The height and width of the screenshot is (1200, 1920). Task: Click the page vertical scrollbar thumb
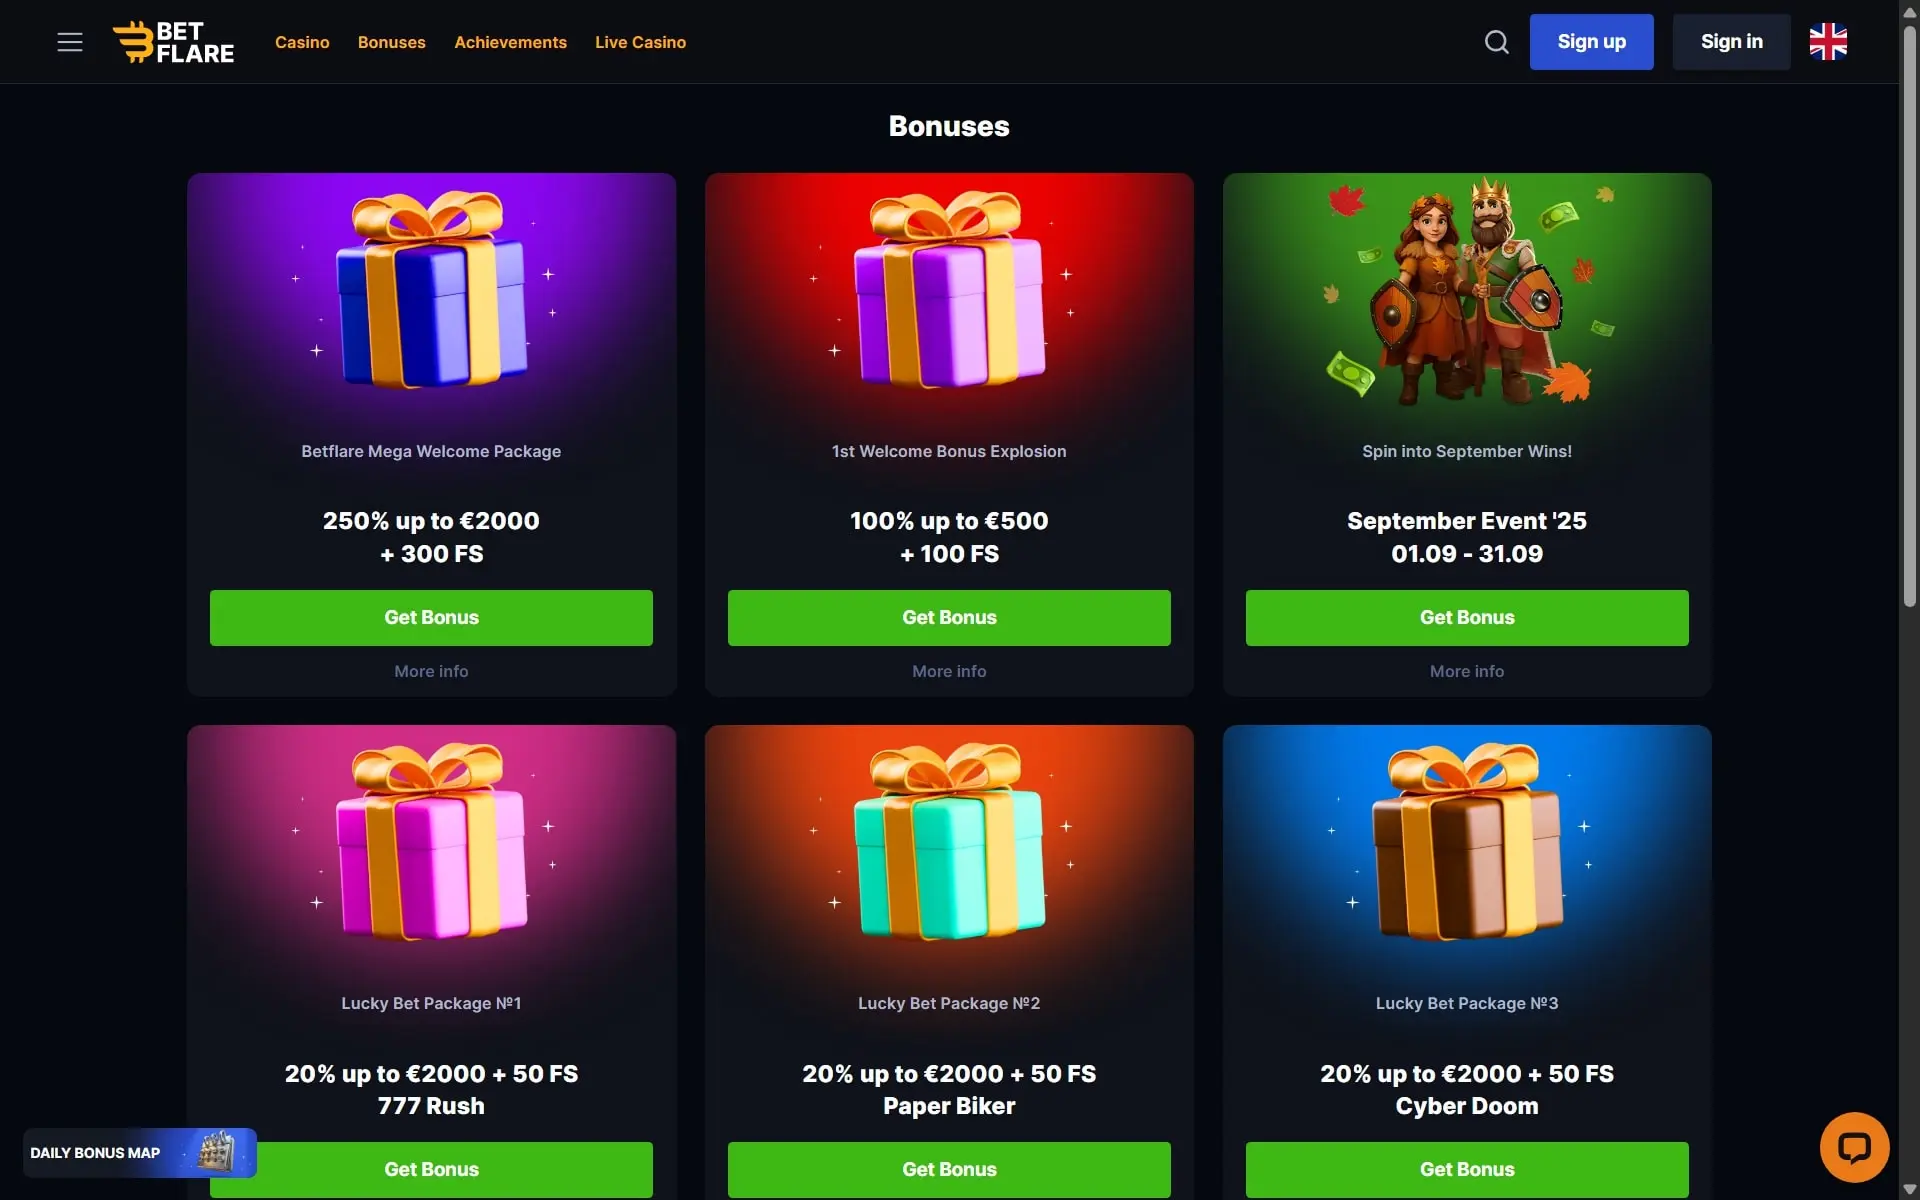tap(1909, 315)
